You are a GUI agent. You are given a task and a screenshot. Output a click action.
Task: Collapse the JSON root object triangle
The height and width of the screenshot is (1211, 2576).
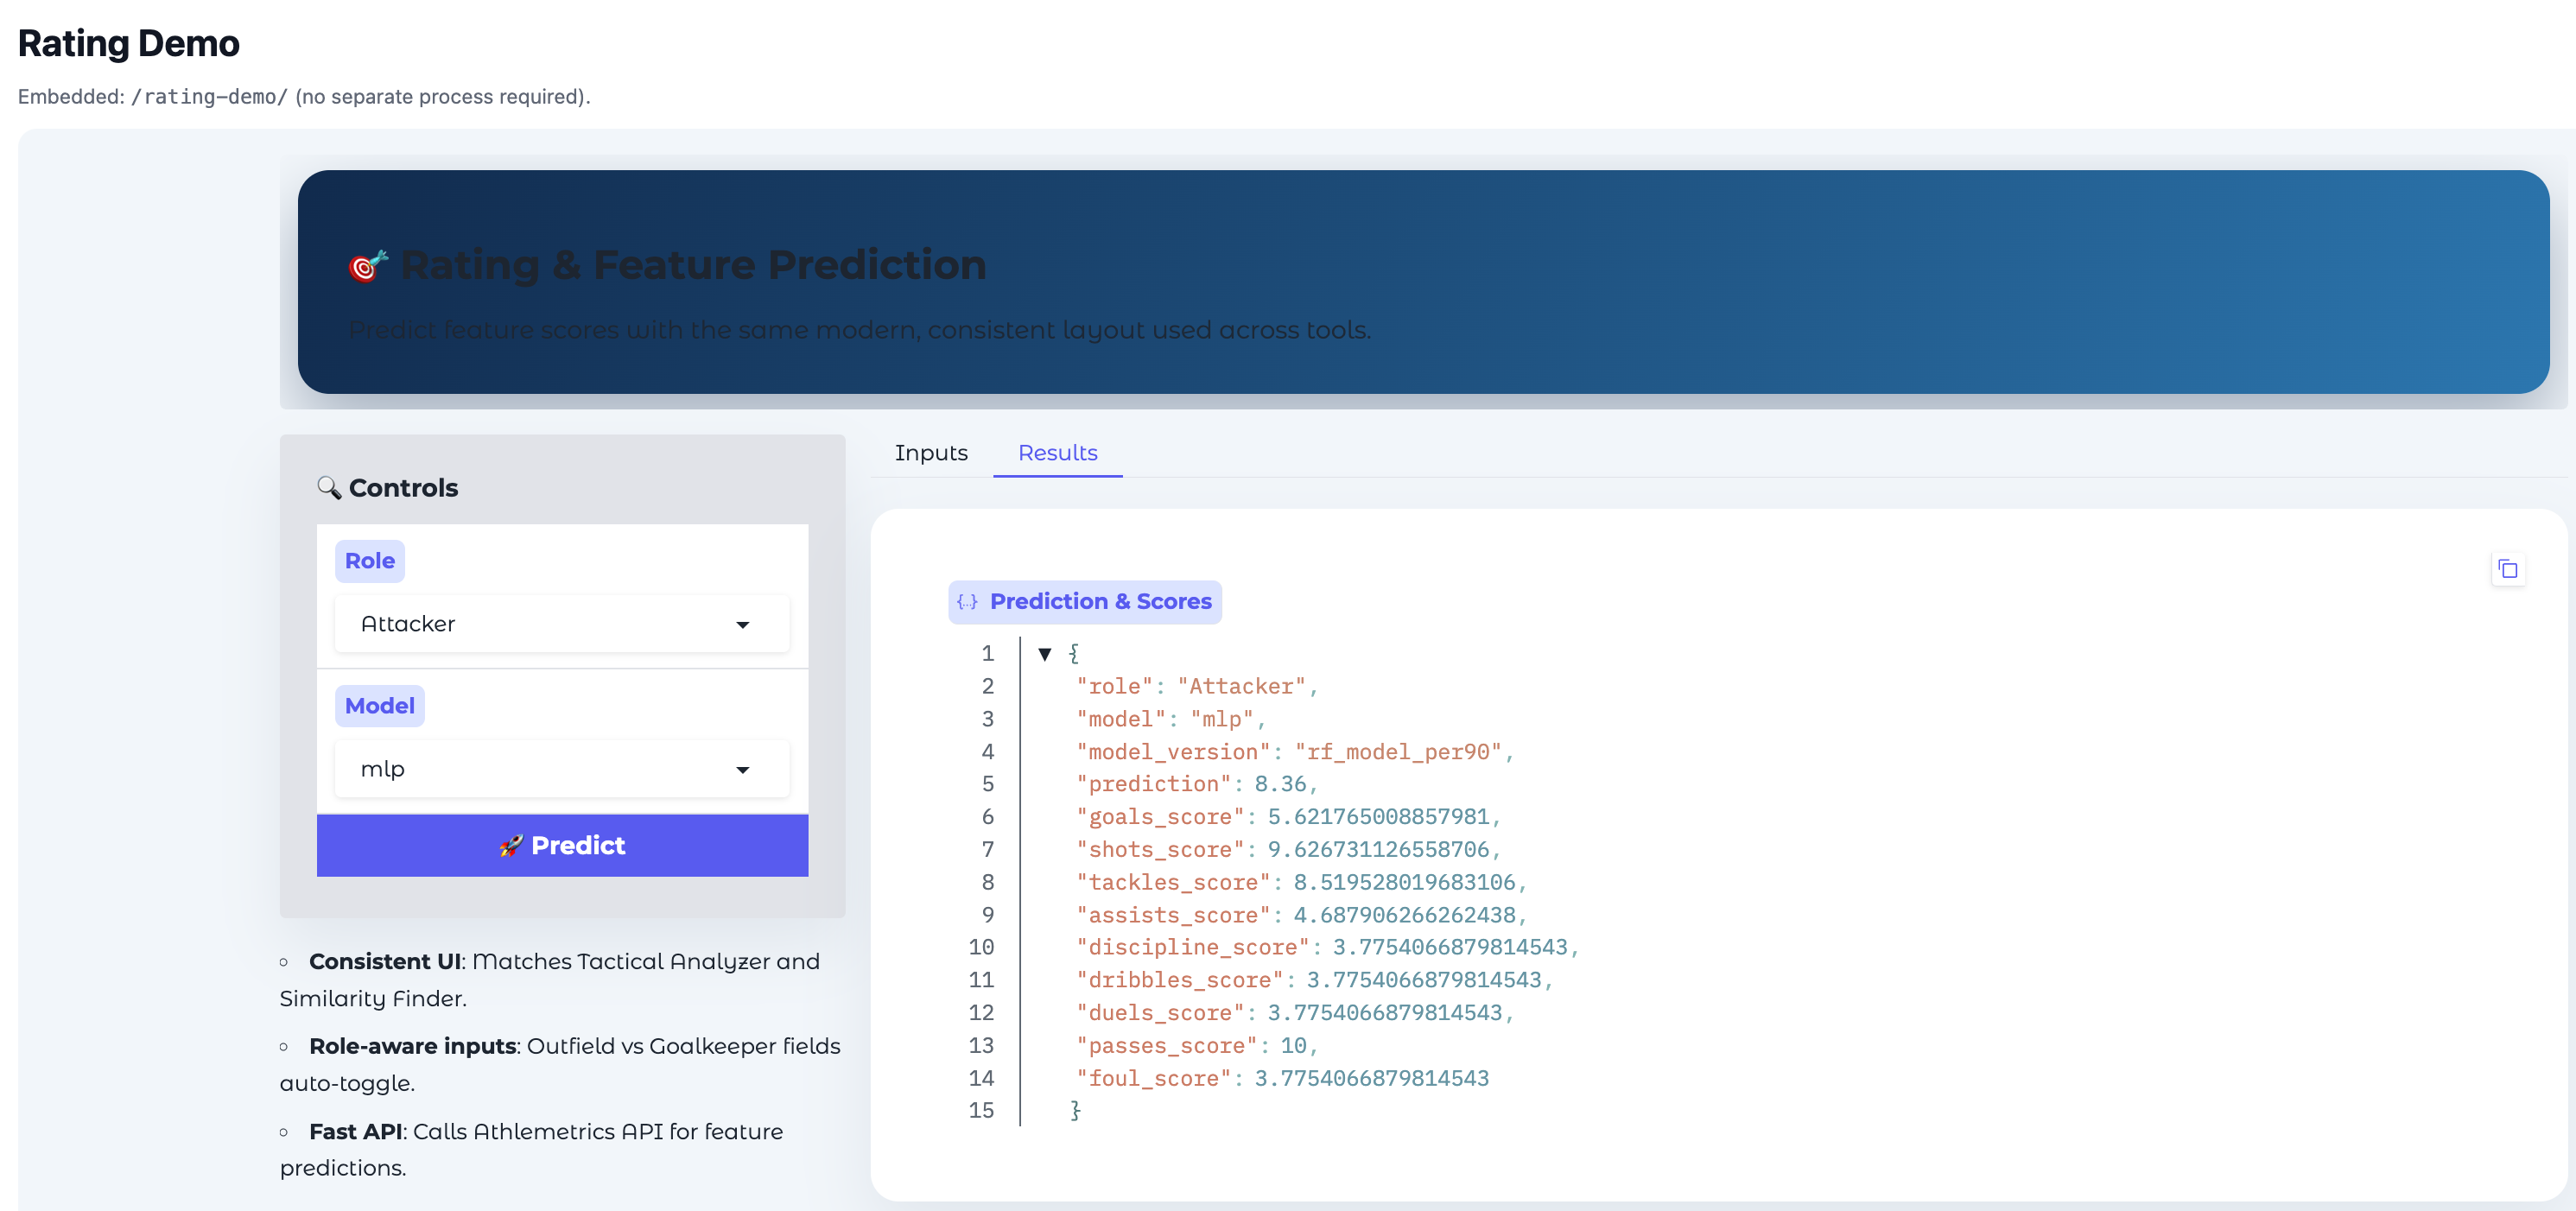pos(1044,654)
